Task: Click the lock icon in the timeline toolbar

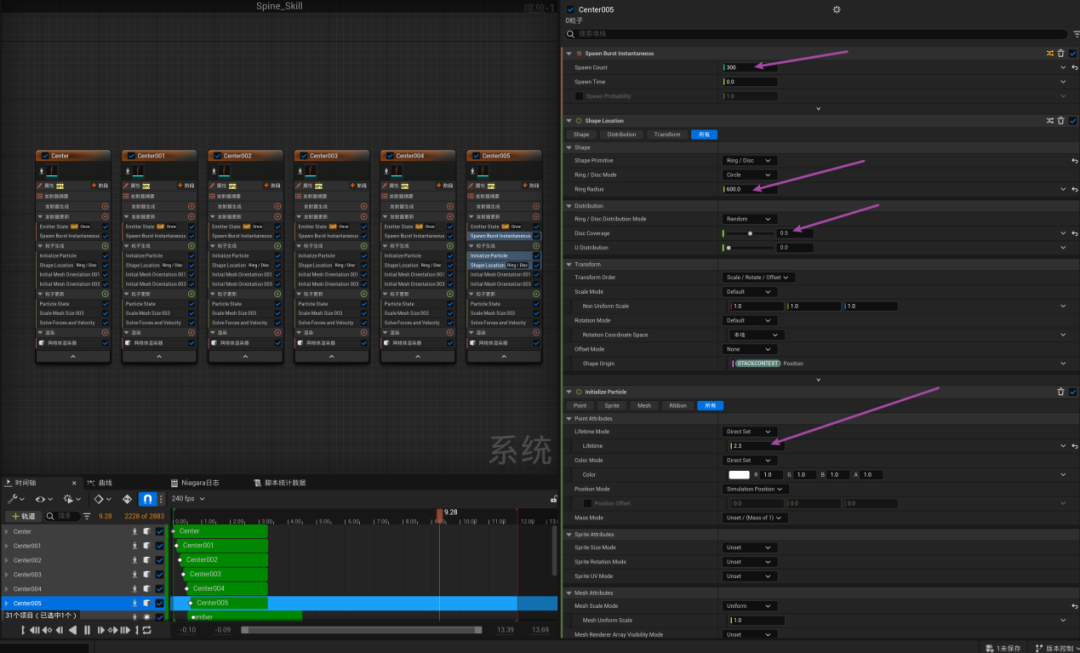Action: click(553, 499)
